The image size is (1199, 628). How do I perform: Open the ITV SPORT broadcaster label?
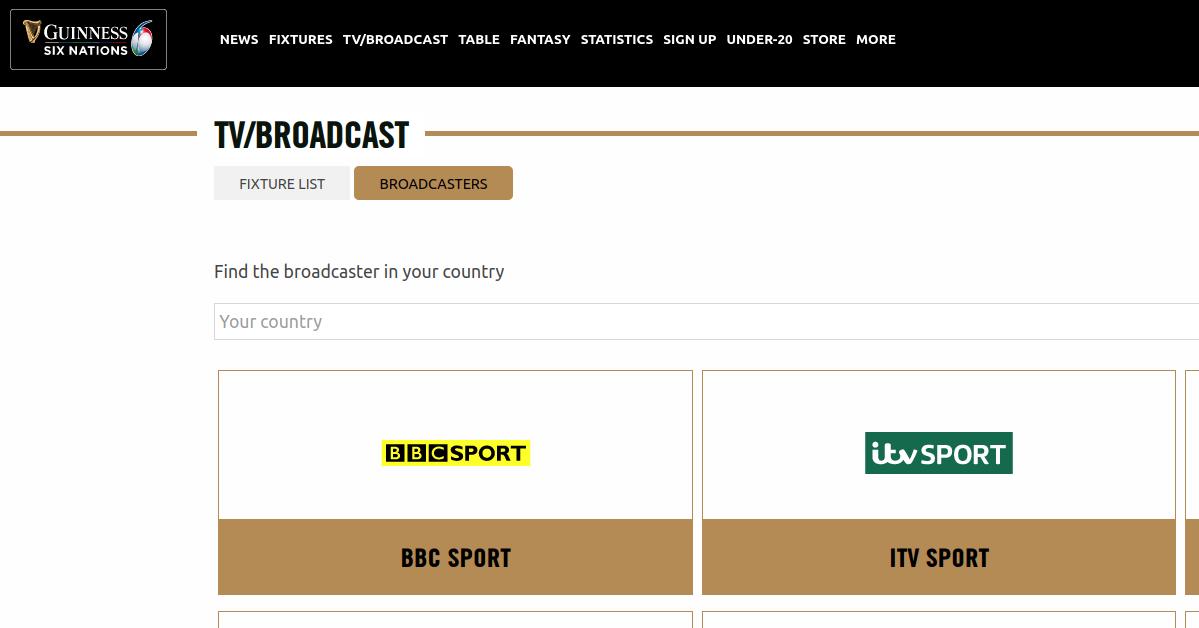point(939,558)
